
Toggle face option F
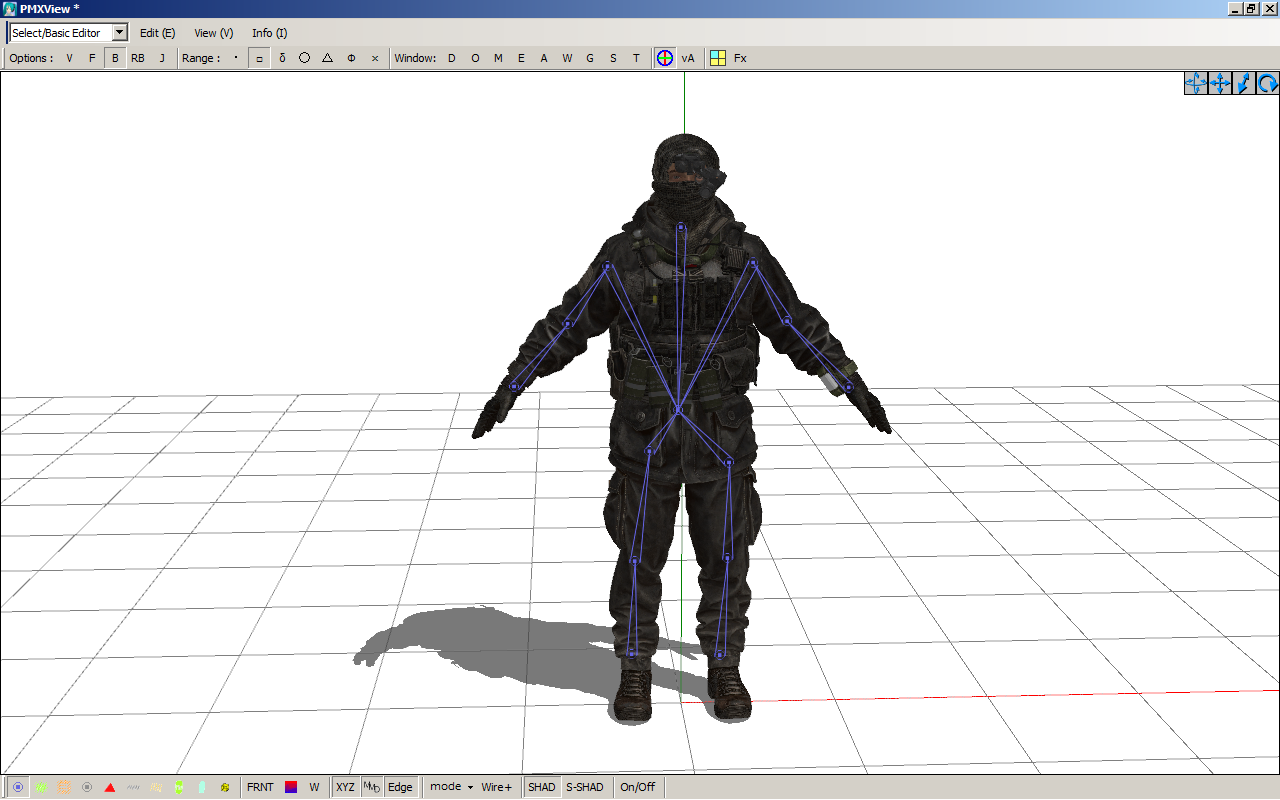coord(92,58)
